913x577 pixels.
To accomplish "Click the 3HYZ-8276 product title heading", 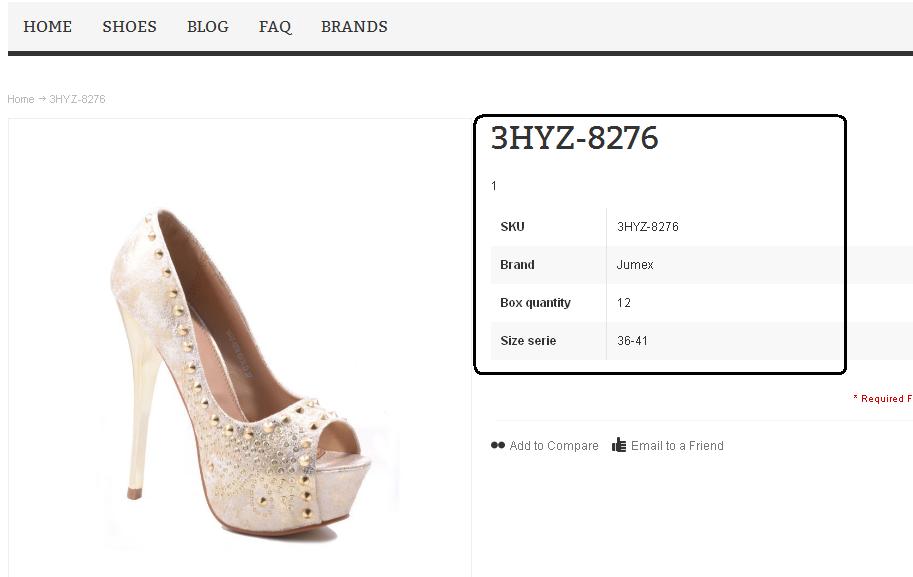I will (x=574, y=138).
